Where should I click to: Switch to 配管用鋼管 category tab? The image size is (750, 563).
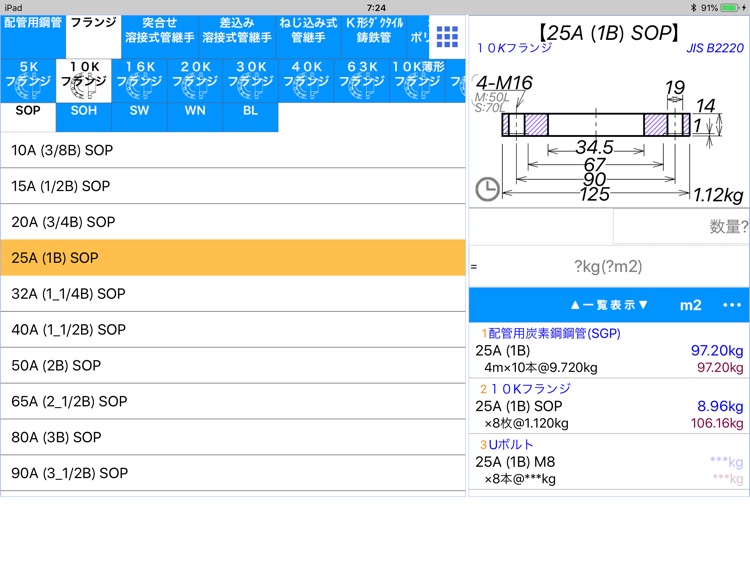(x=33, y=37)
